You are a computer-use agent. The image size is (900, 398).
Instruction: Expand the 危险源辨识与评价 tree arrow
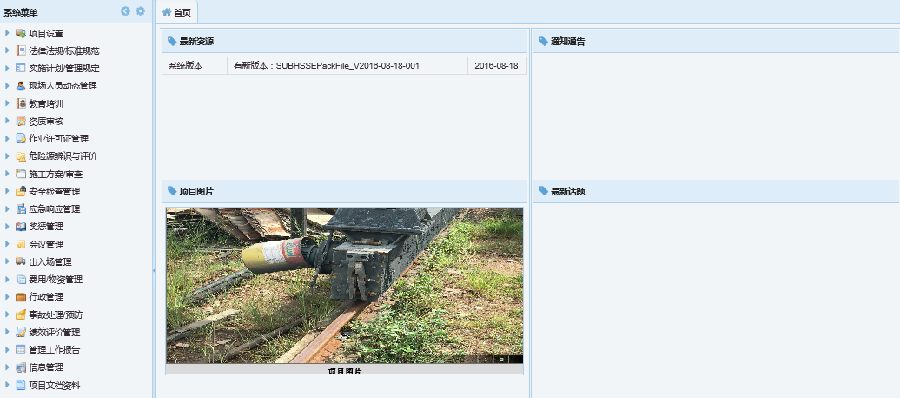tap(7, 156)
